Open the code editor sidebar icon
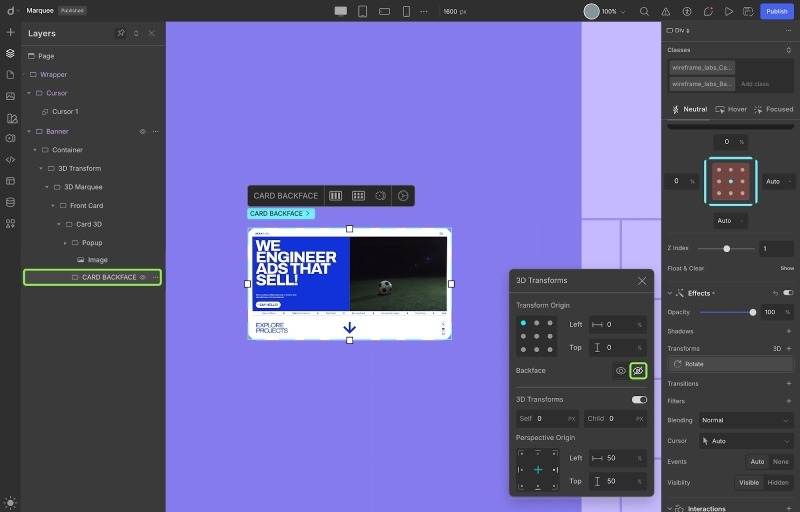This screenshot has height=512, width=800. (10, 159)
